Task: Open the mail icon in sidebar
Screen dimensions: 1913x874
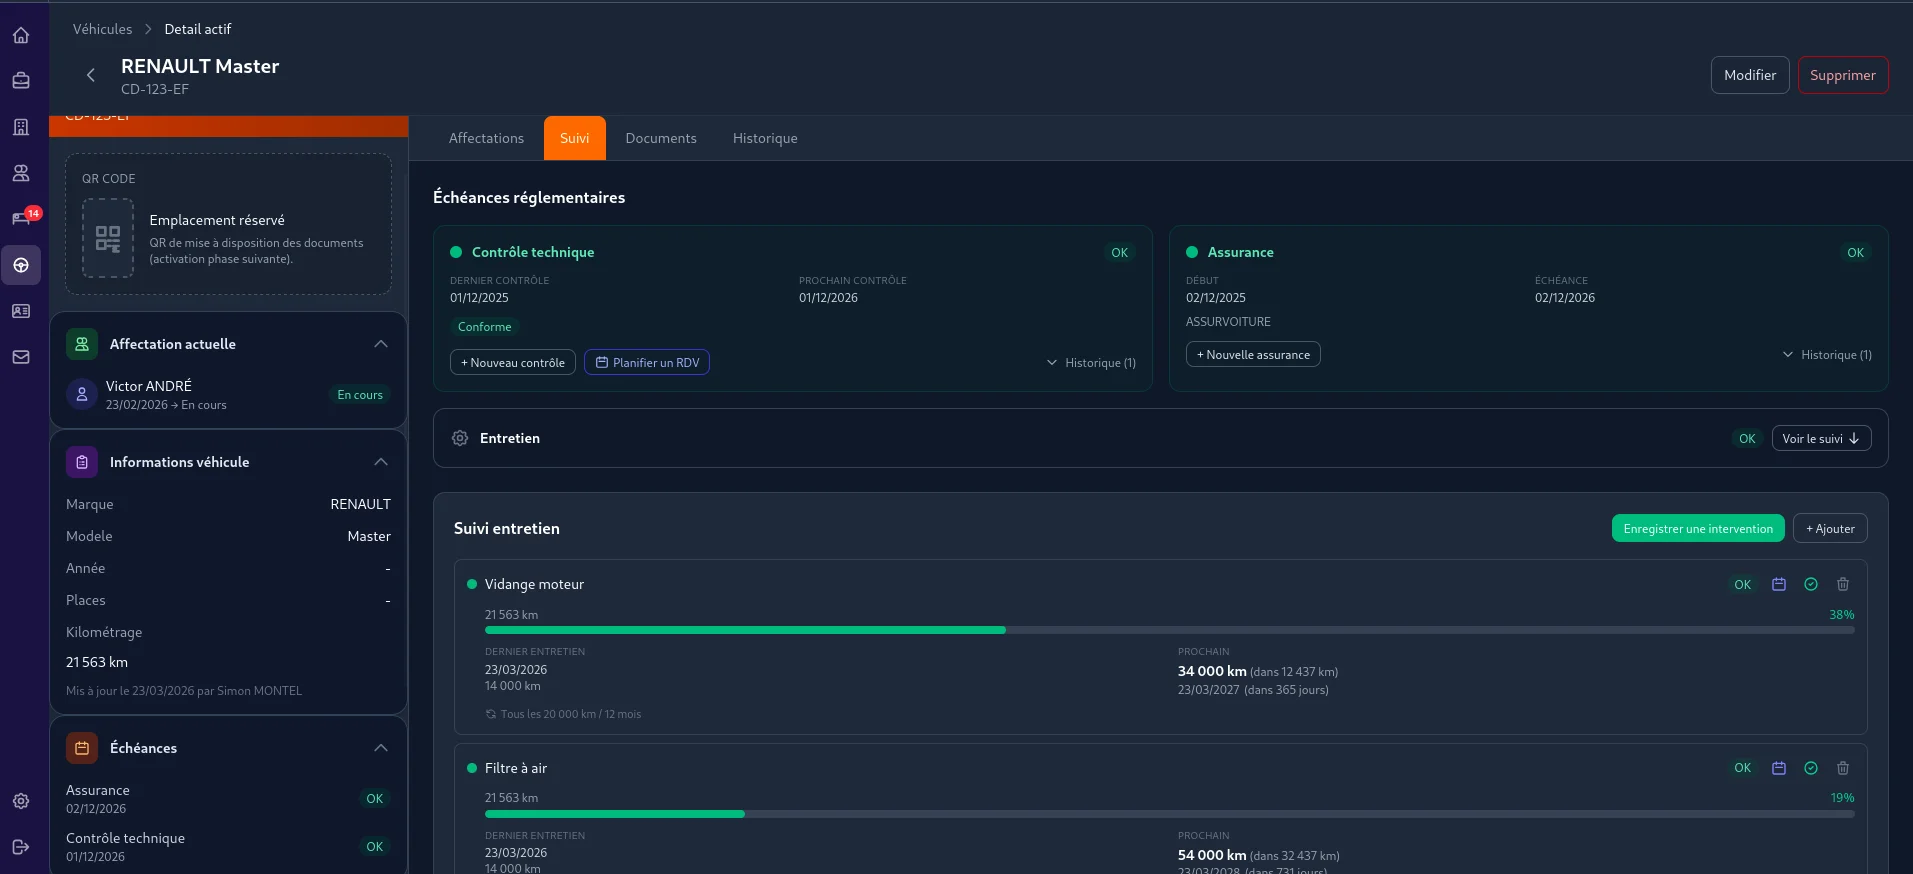Action: (21, 357)
